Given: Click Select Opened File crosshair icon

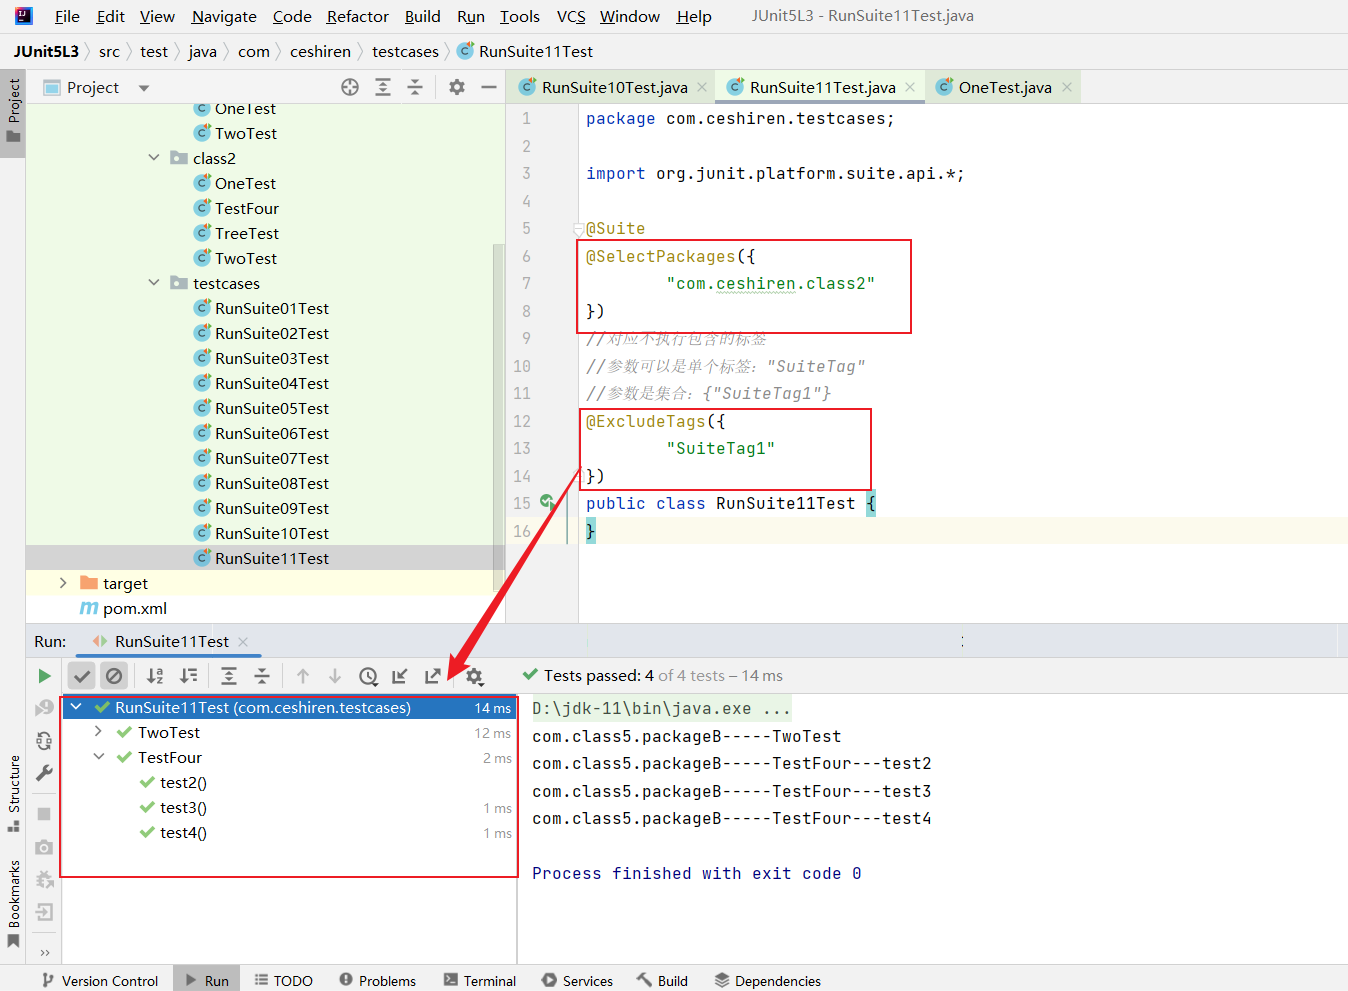Looking at the screenshot, I should coord(350,88).
